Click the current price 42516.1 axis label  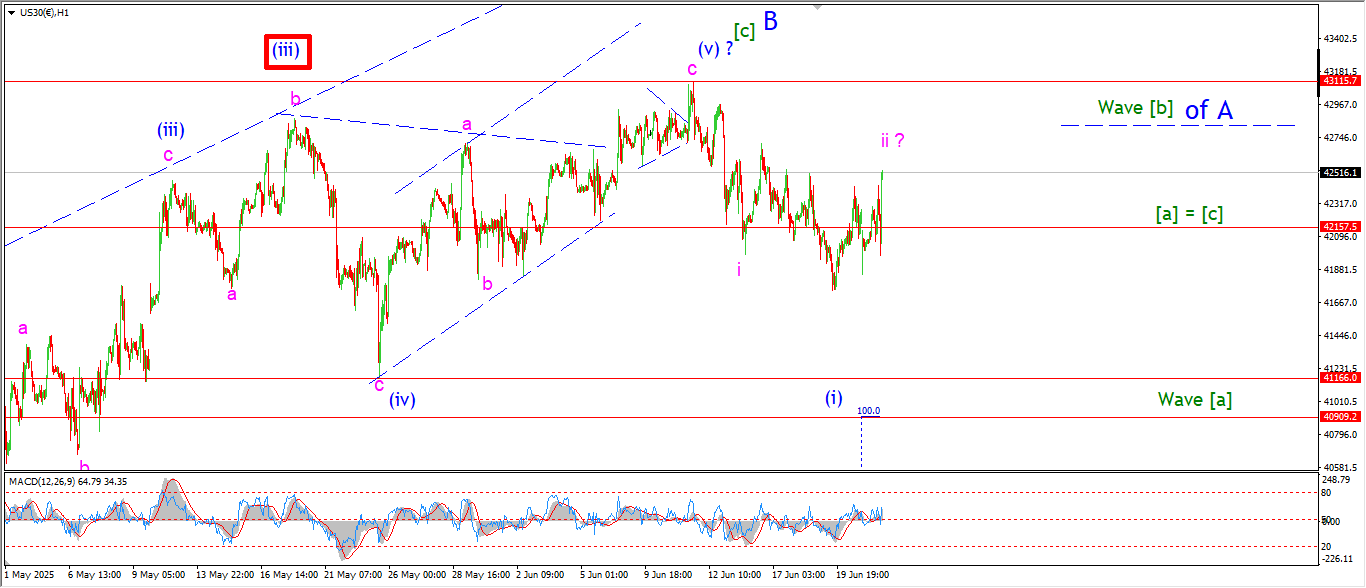(1339, 172)
